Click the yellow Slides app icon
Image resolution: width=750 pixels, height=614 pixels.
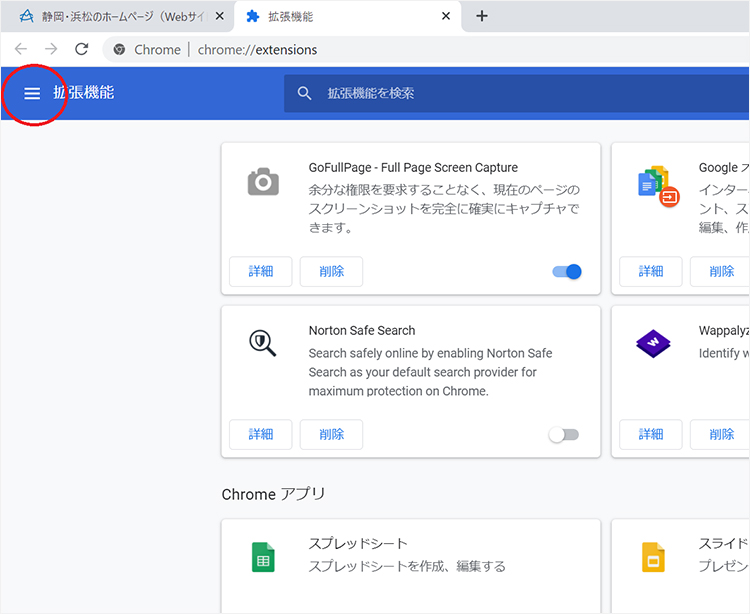653,557
